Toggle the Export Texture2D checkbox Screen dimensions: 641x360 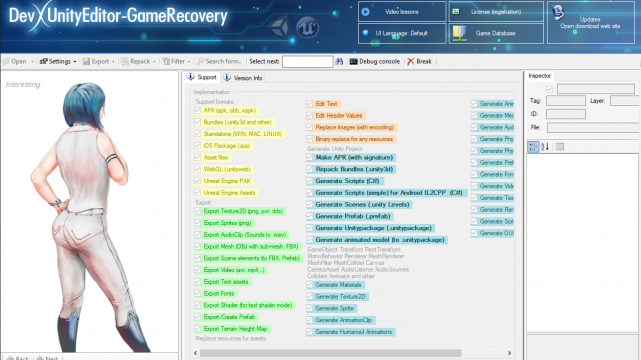click(198, 211)
